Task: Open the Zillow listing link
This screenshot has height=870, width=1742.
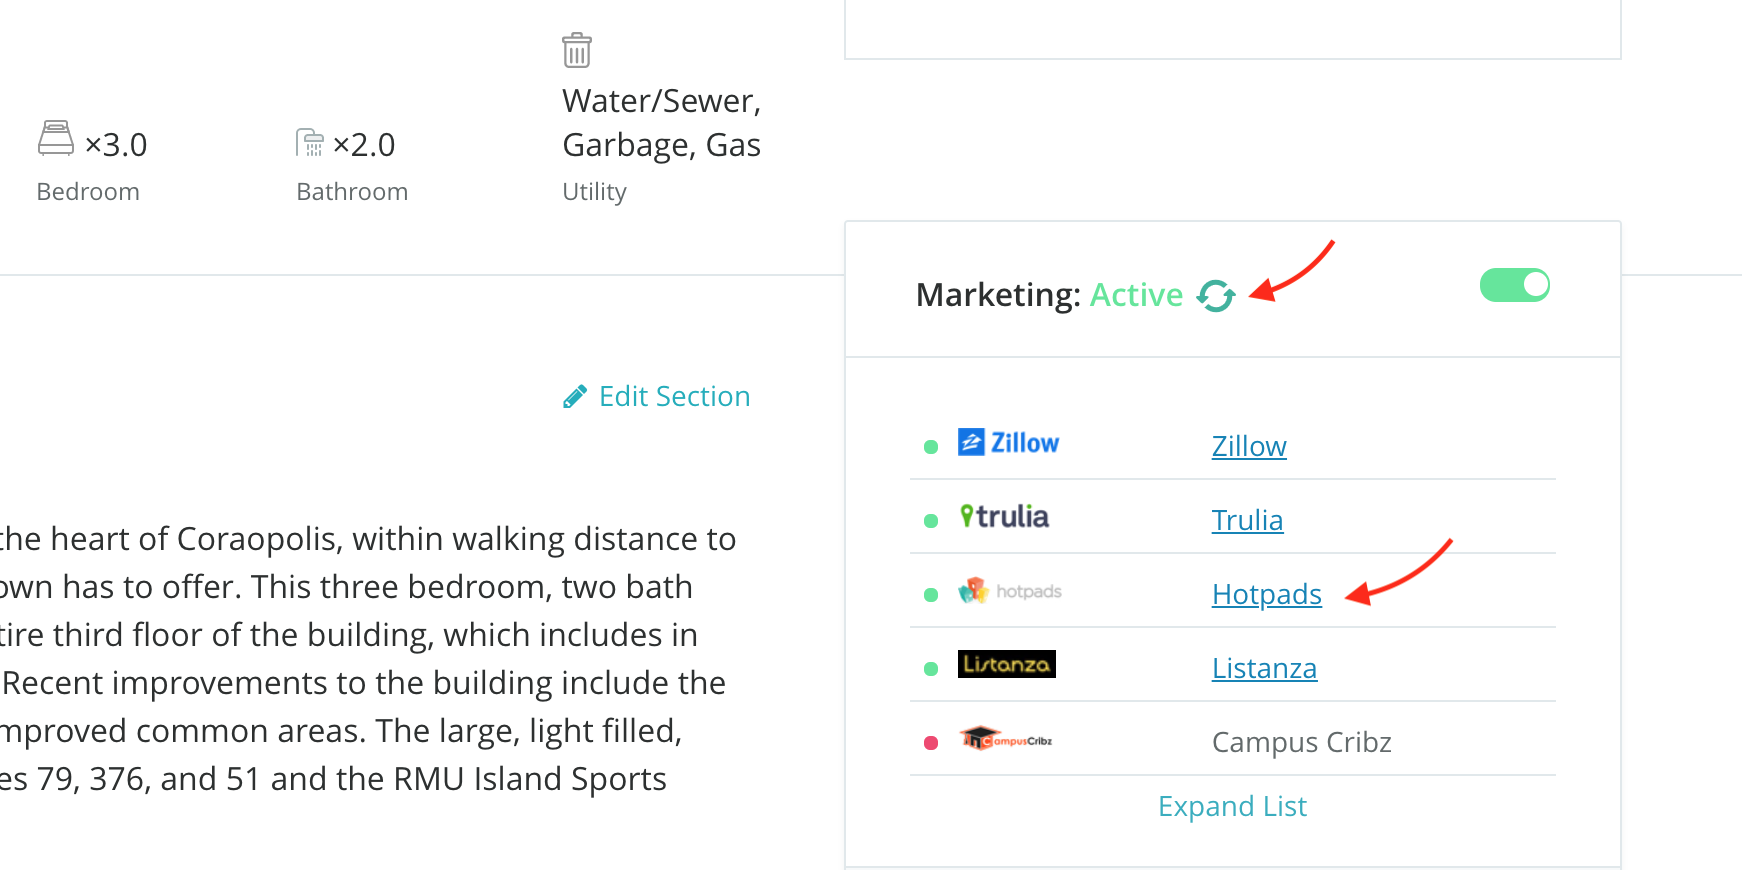Action: [x=1249, y=446]
